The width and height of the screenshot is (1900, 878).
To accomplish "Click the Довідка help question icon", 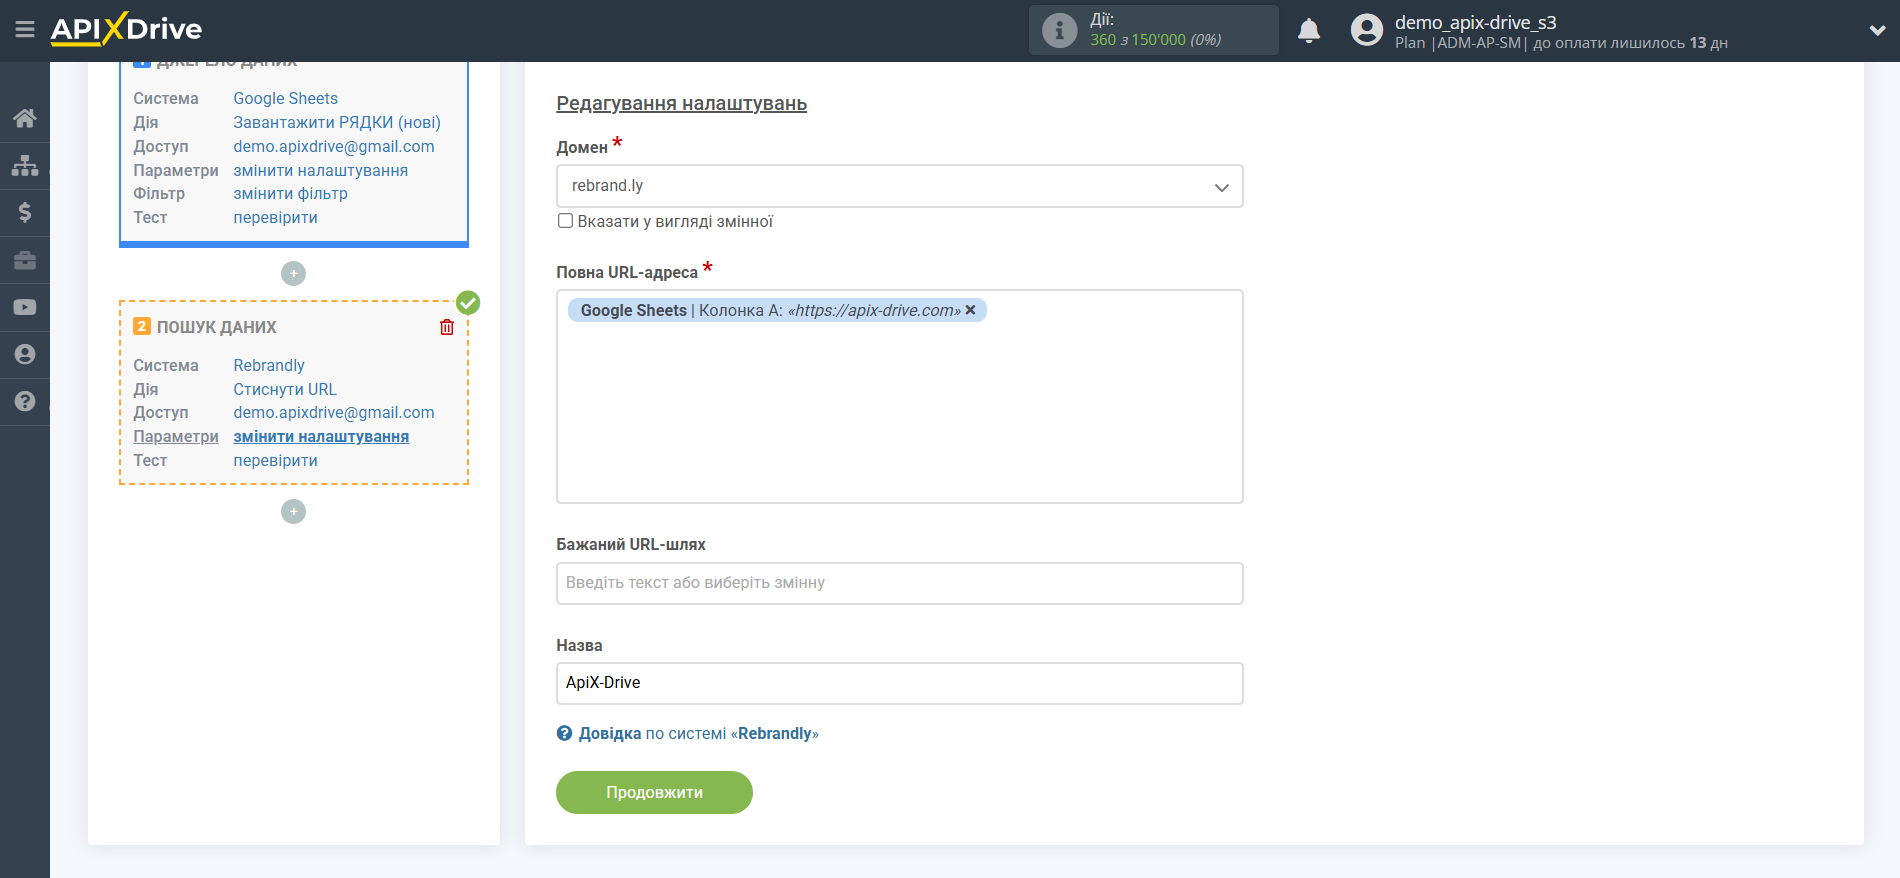I will [564, 733].
